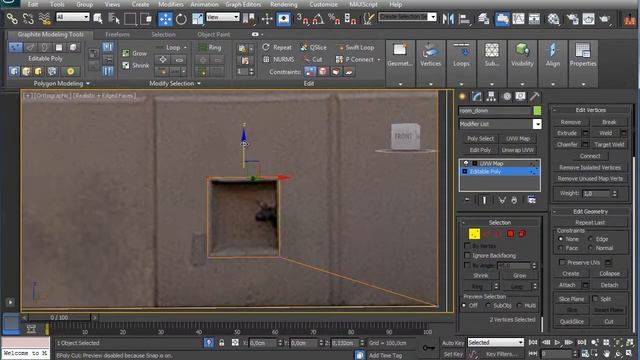Select the Normal constraint radio button
The width and height of the screenshot is (640, 360).
(x=590, y=248)
